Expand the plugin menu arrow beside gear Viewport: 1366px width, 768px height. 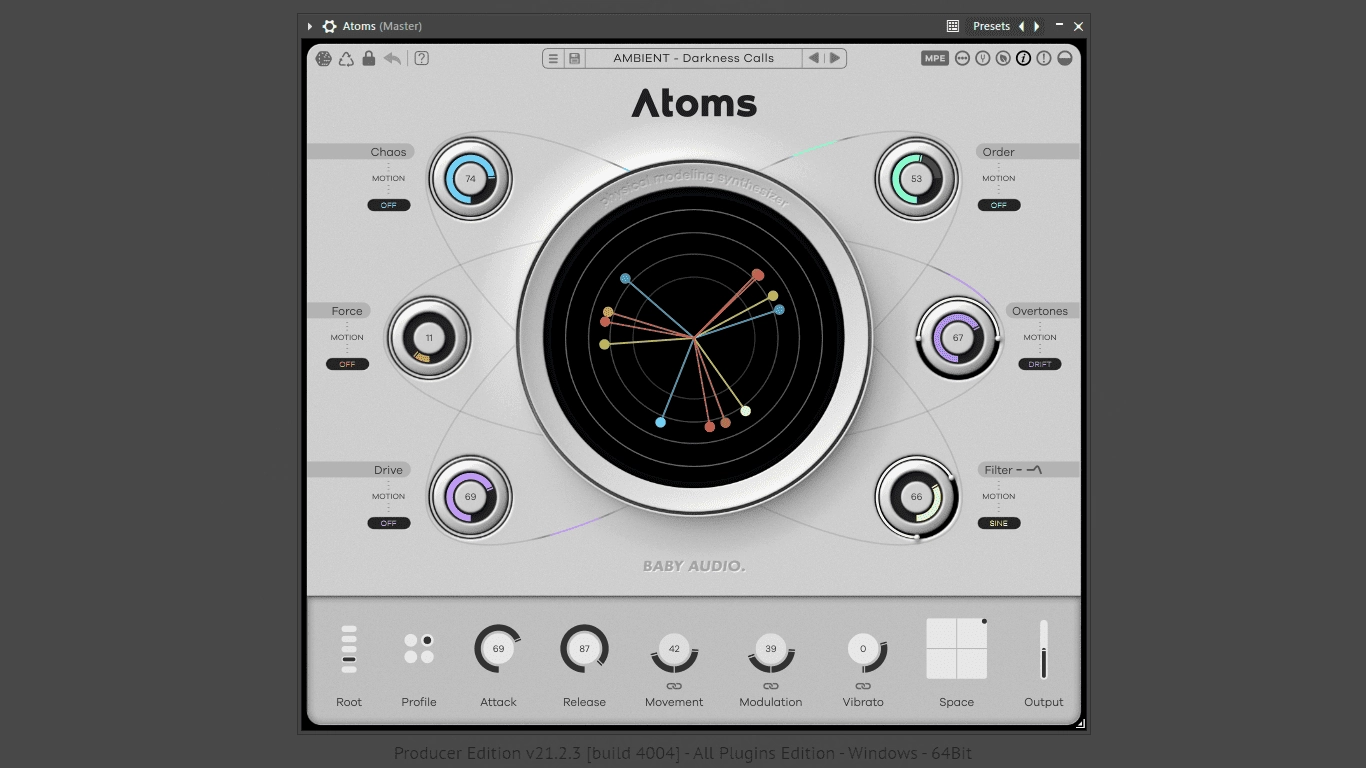[x=310, y=26]
